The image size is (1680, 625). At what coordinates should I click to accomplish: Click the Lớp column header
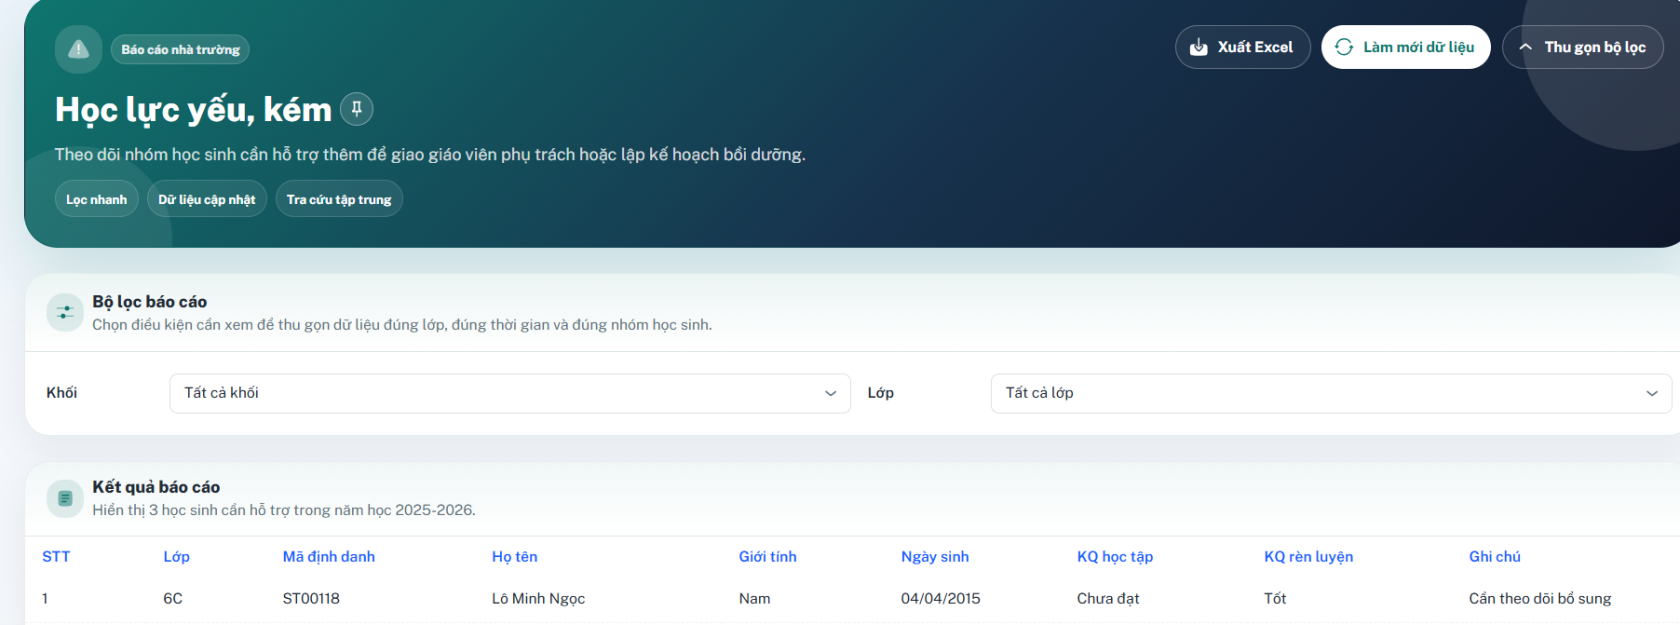[177, 556]
